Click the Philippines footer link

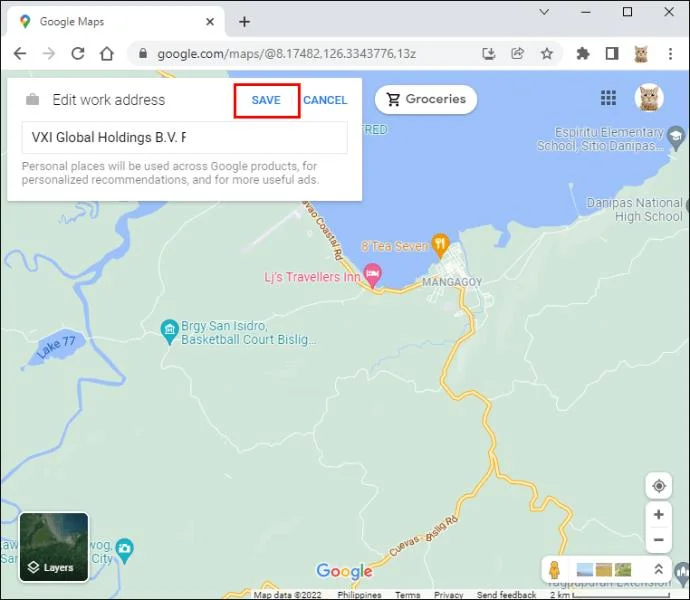[359, 595]
